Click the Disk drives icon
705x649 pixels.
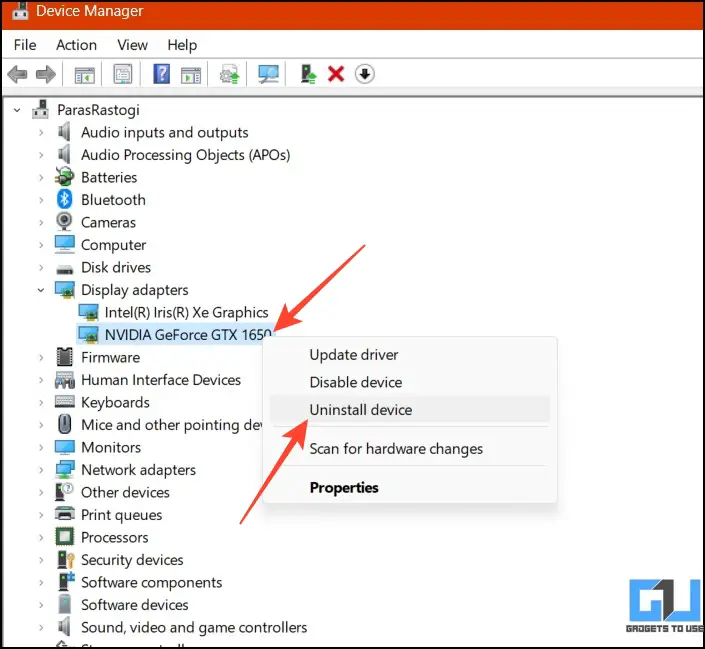(65, 269)
